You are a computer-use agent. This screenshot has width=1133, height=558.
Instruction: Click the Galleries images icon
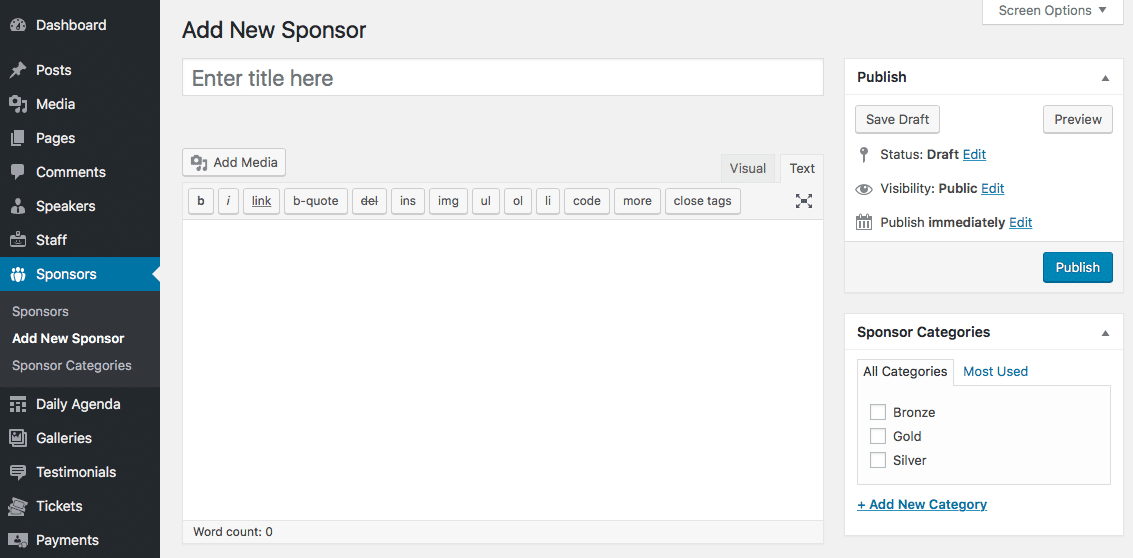click(18, 438)
